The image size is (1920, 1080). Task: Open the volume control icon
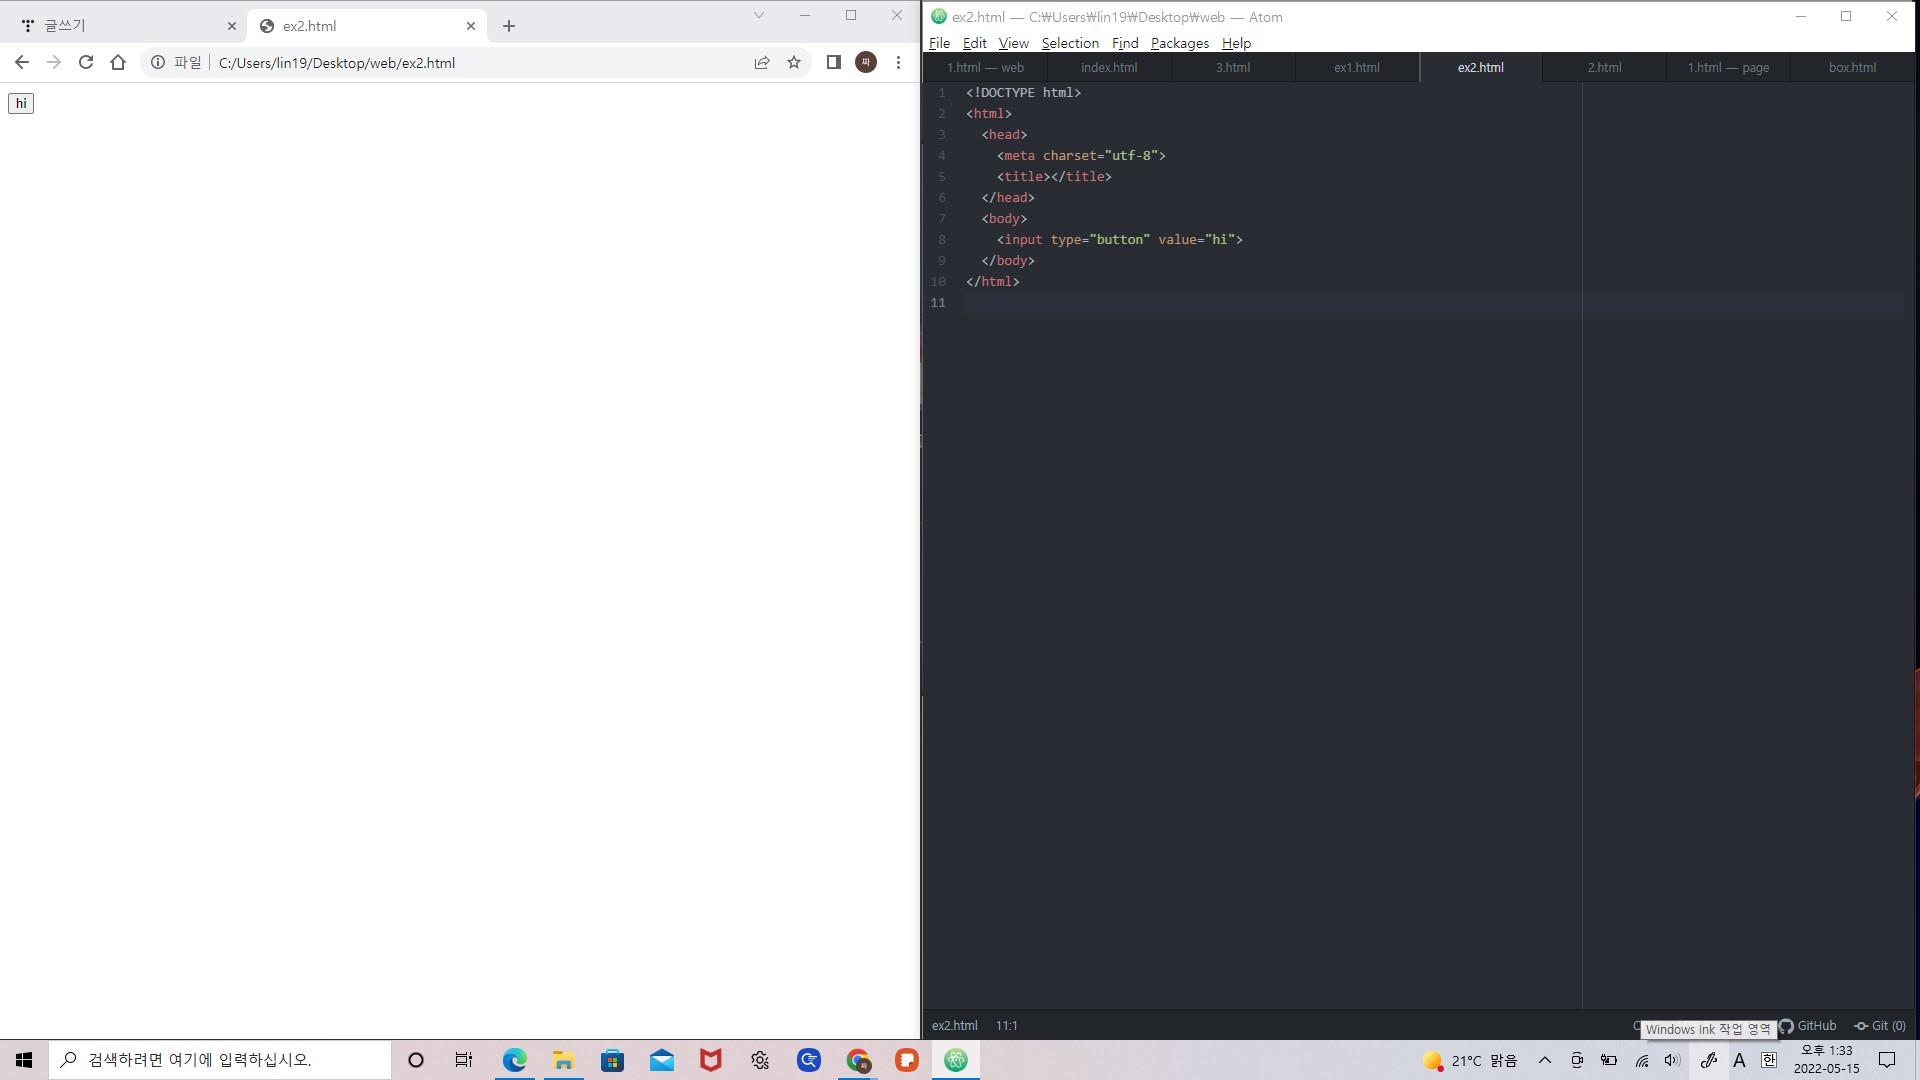pos(1672,1060)
